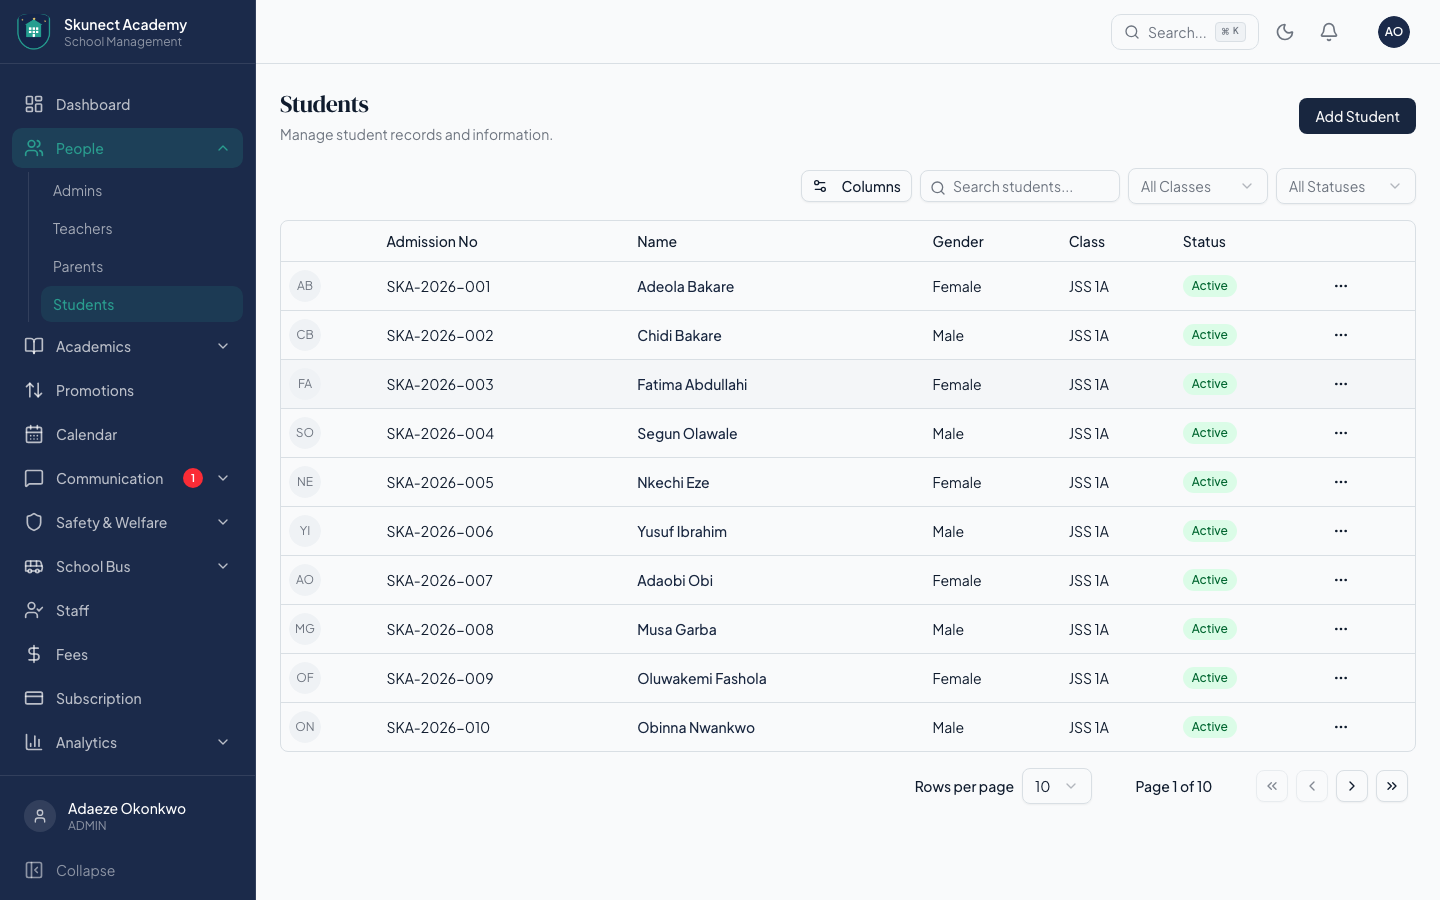This screenshot has width=1440, height=900.
Task: Click the ON avatar of Obinna Nwankwo
Action: (x=305, y=727)
